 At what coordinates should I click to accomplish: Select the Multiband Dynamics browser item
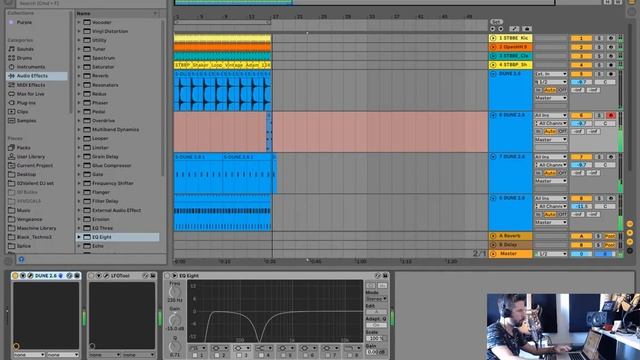116,130
